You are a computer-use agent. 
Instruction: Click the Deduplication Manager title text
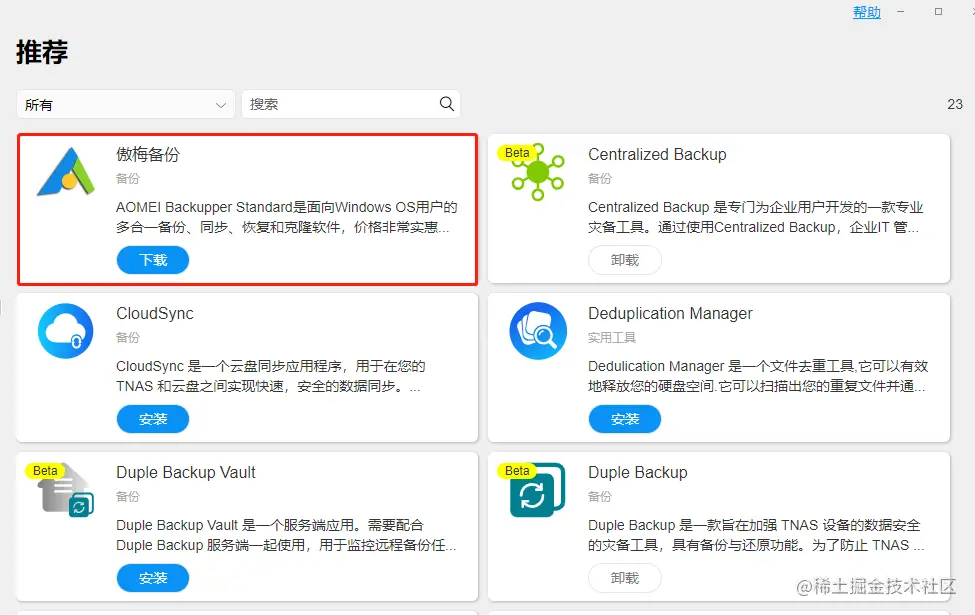(670, 313)
